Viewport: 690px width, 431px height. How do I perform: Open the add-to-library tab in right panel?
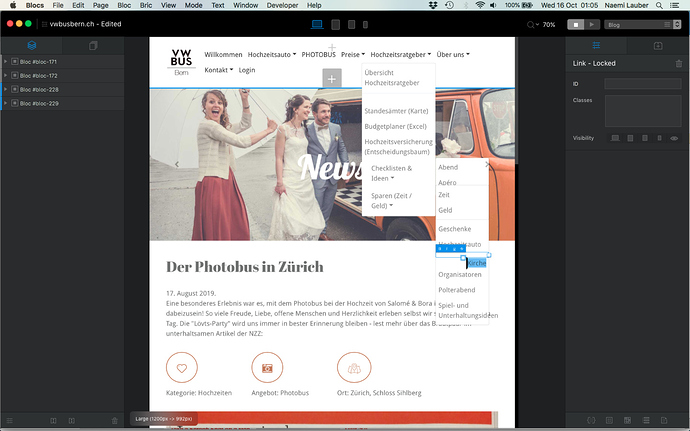pyautogui.click(x=658, y=46)
